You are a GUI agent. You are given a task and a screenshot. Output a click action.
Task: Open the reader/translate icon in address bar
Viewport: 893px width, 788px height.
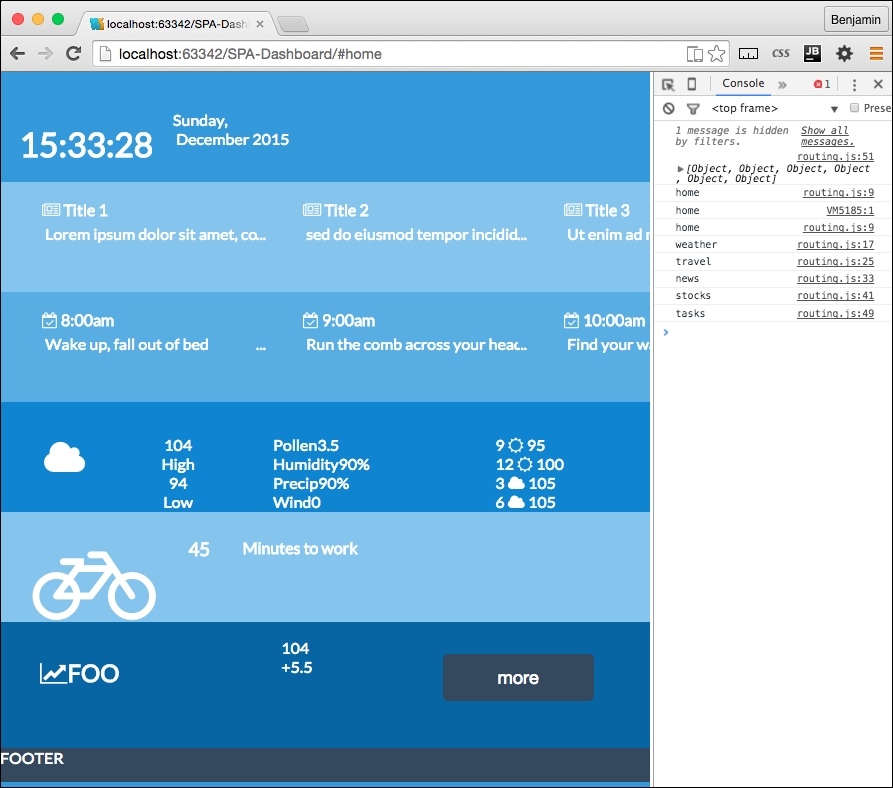(695, 54)
